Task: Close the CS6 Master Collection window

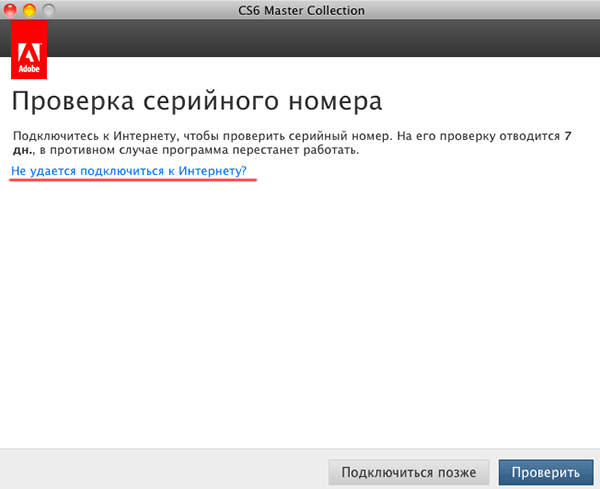Action: (11, 9)
